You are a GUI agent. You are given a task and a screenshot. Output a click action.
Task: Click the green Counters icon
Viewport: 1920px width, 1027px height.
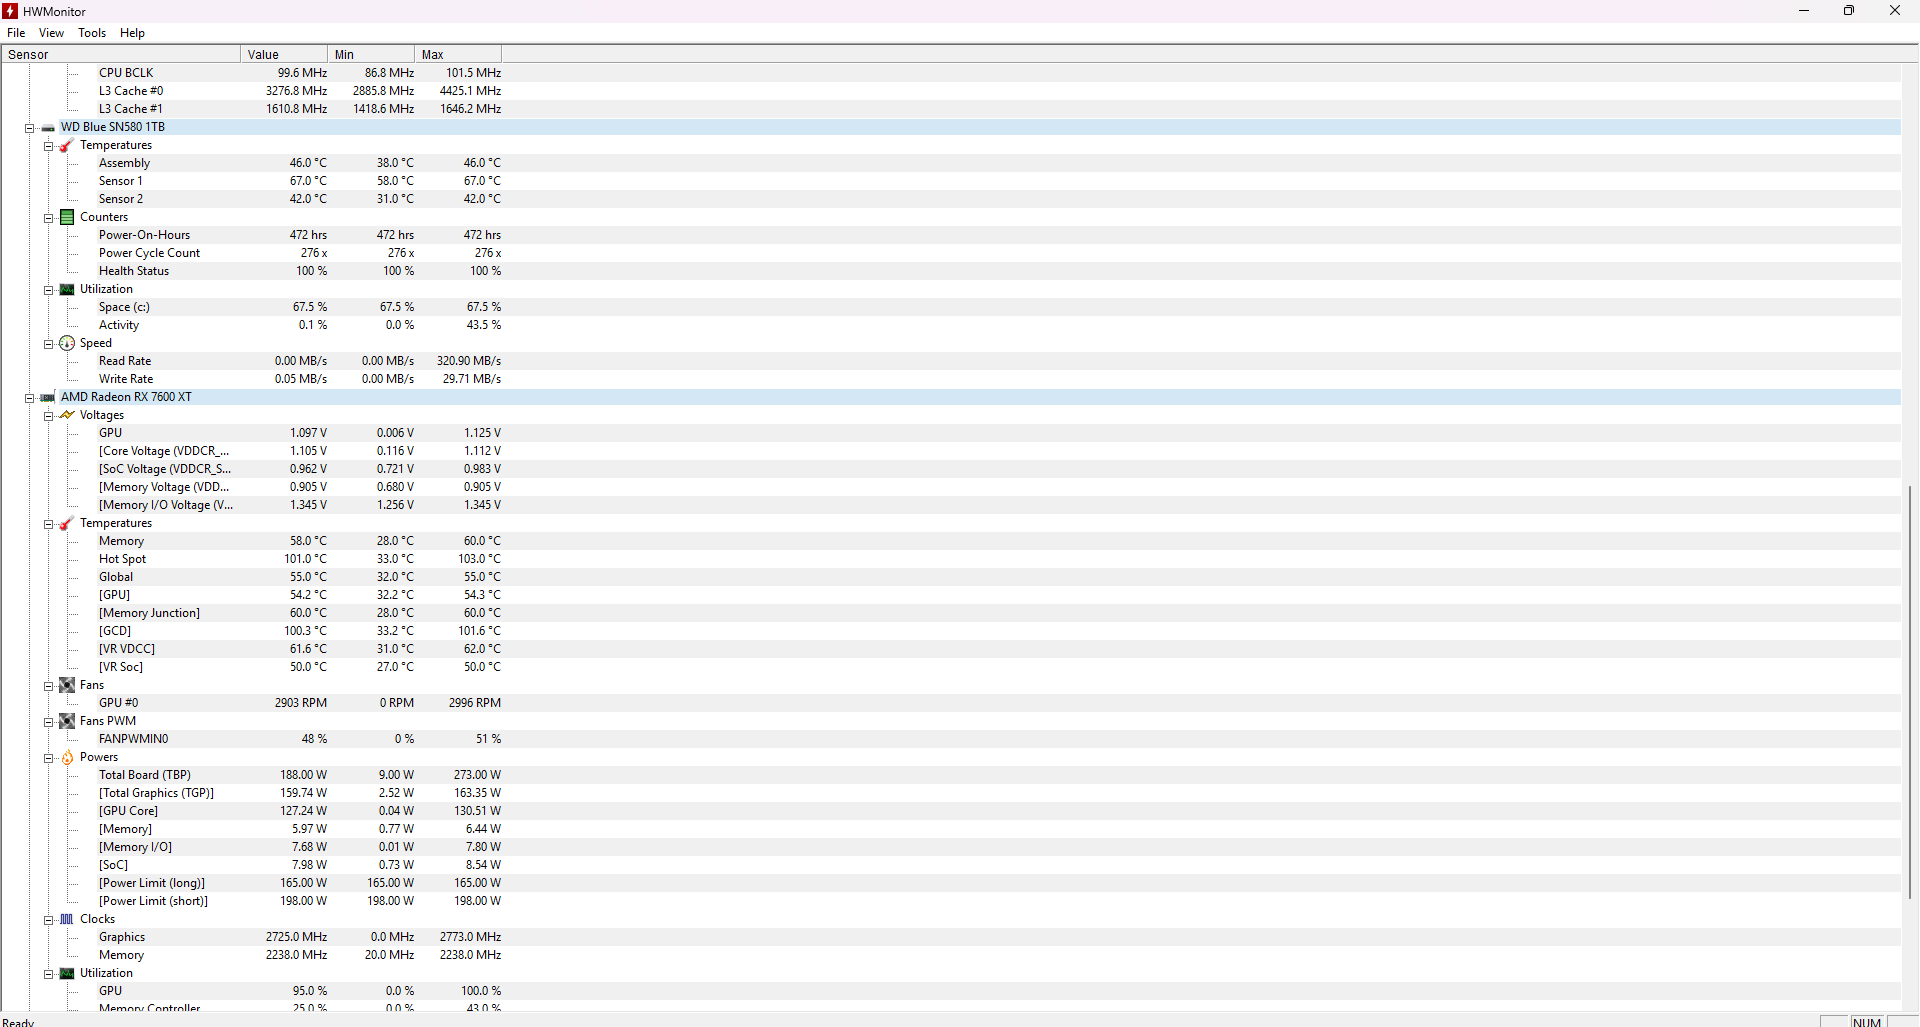click(67, 217)
